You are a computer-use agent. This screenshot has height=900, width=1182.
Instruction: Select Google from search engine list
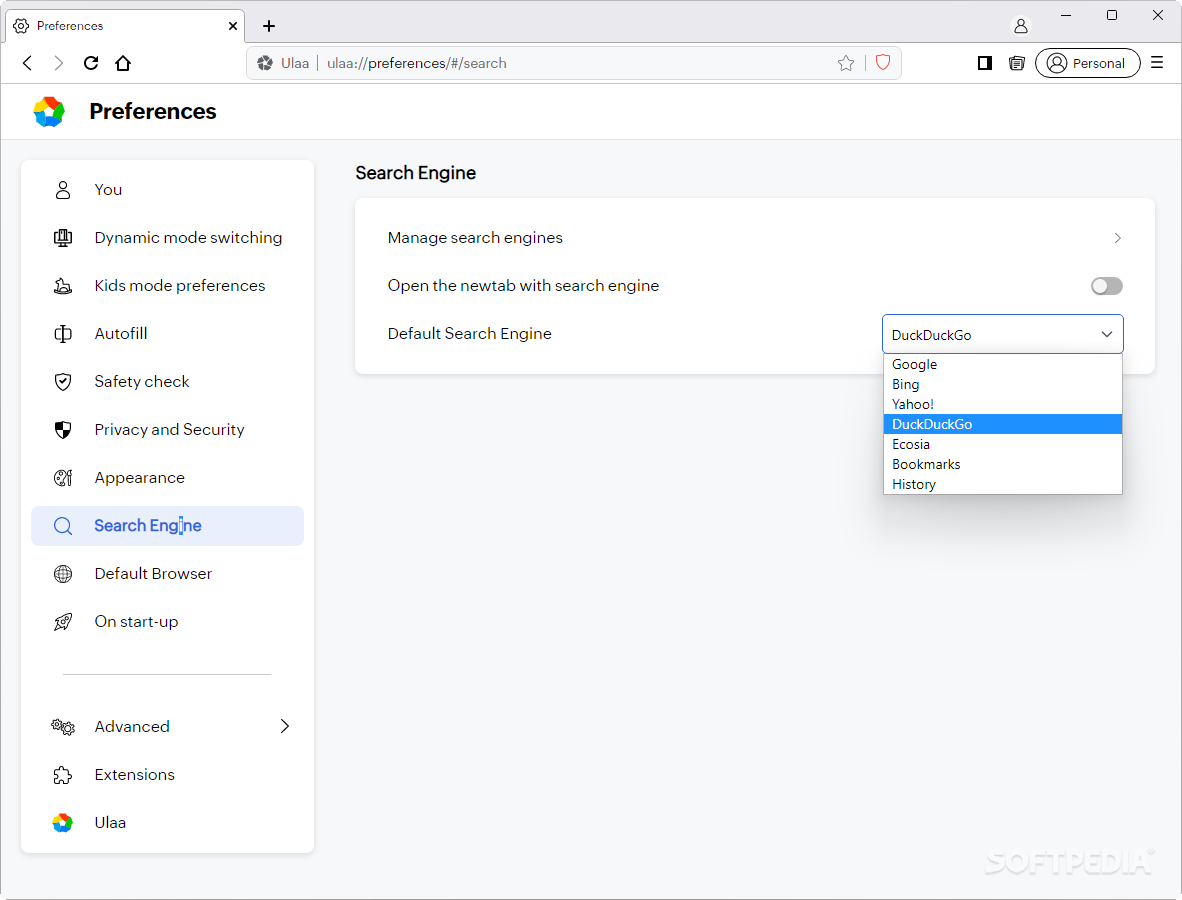[x=1003, y=364]
